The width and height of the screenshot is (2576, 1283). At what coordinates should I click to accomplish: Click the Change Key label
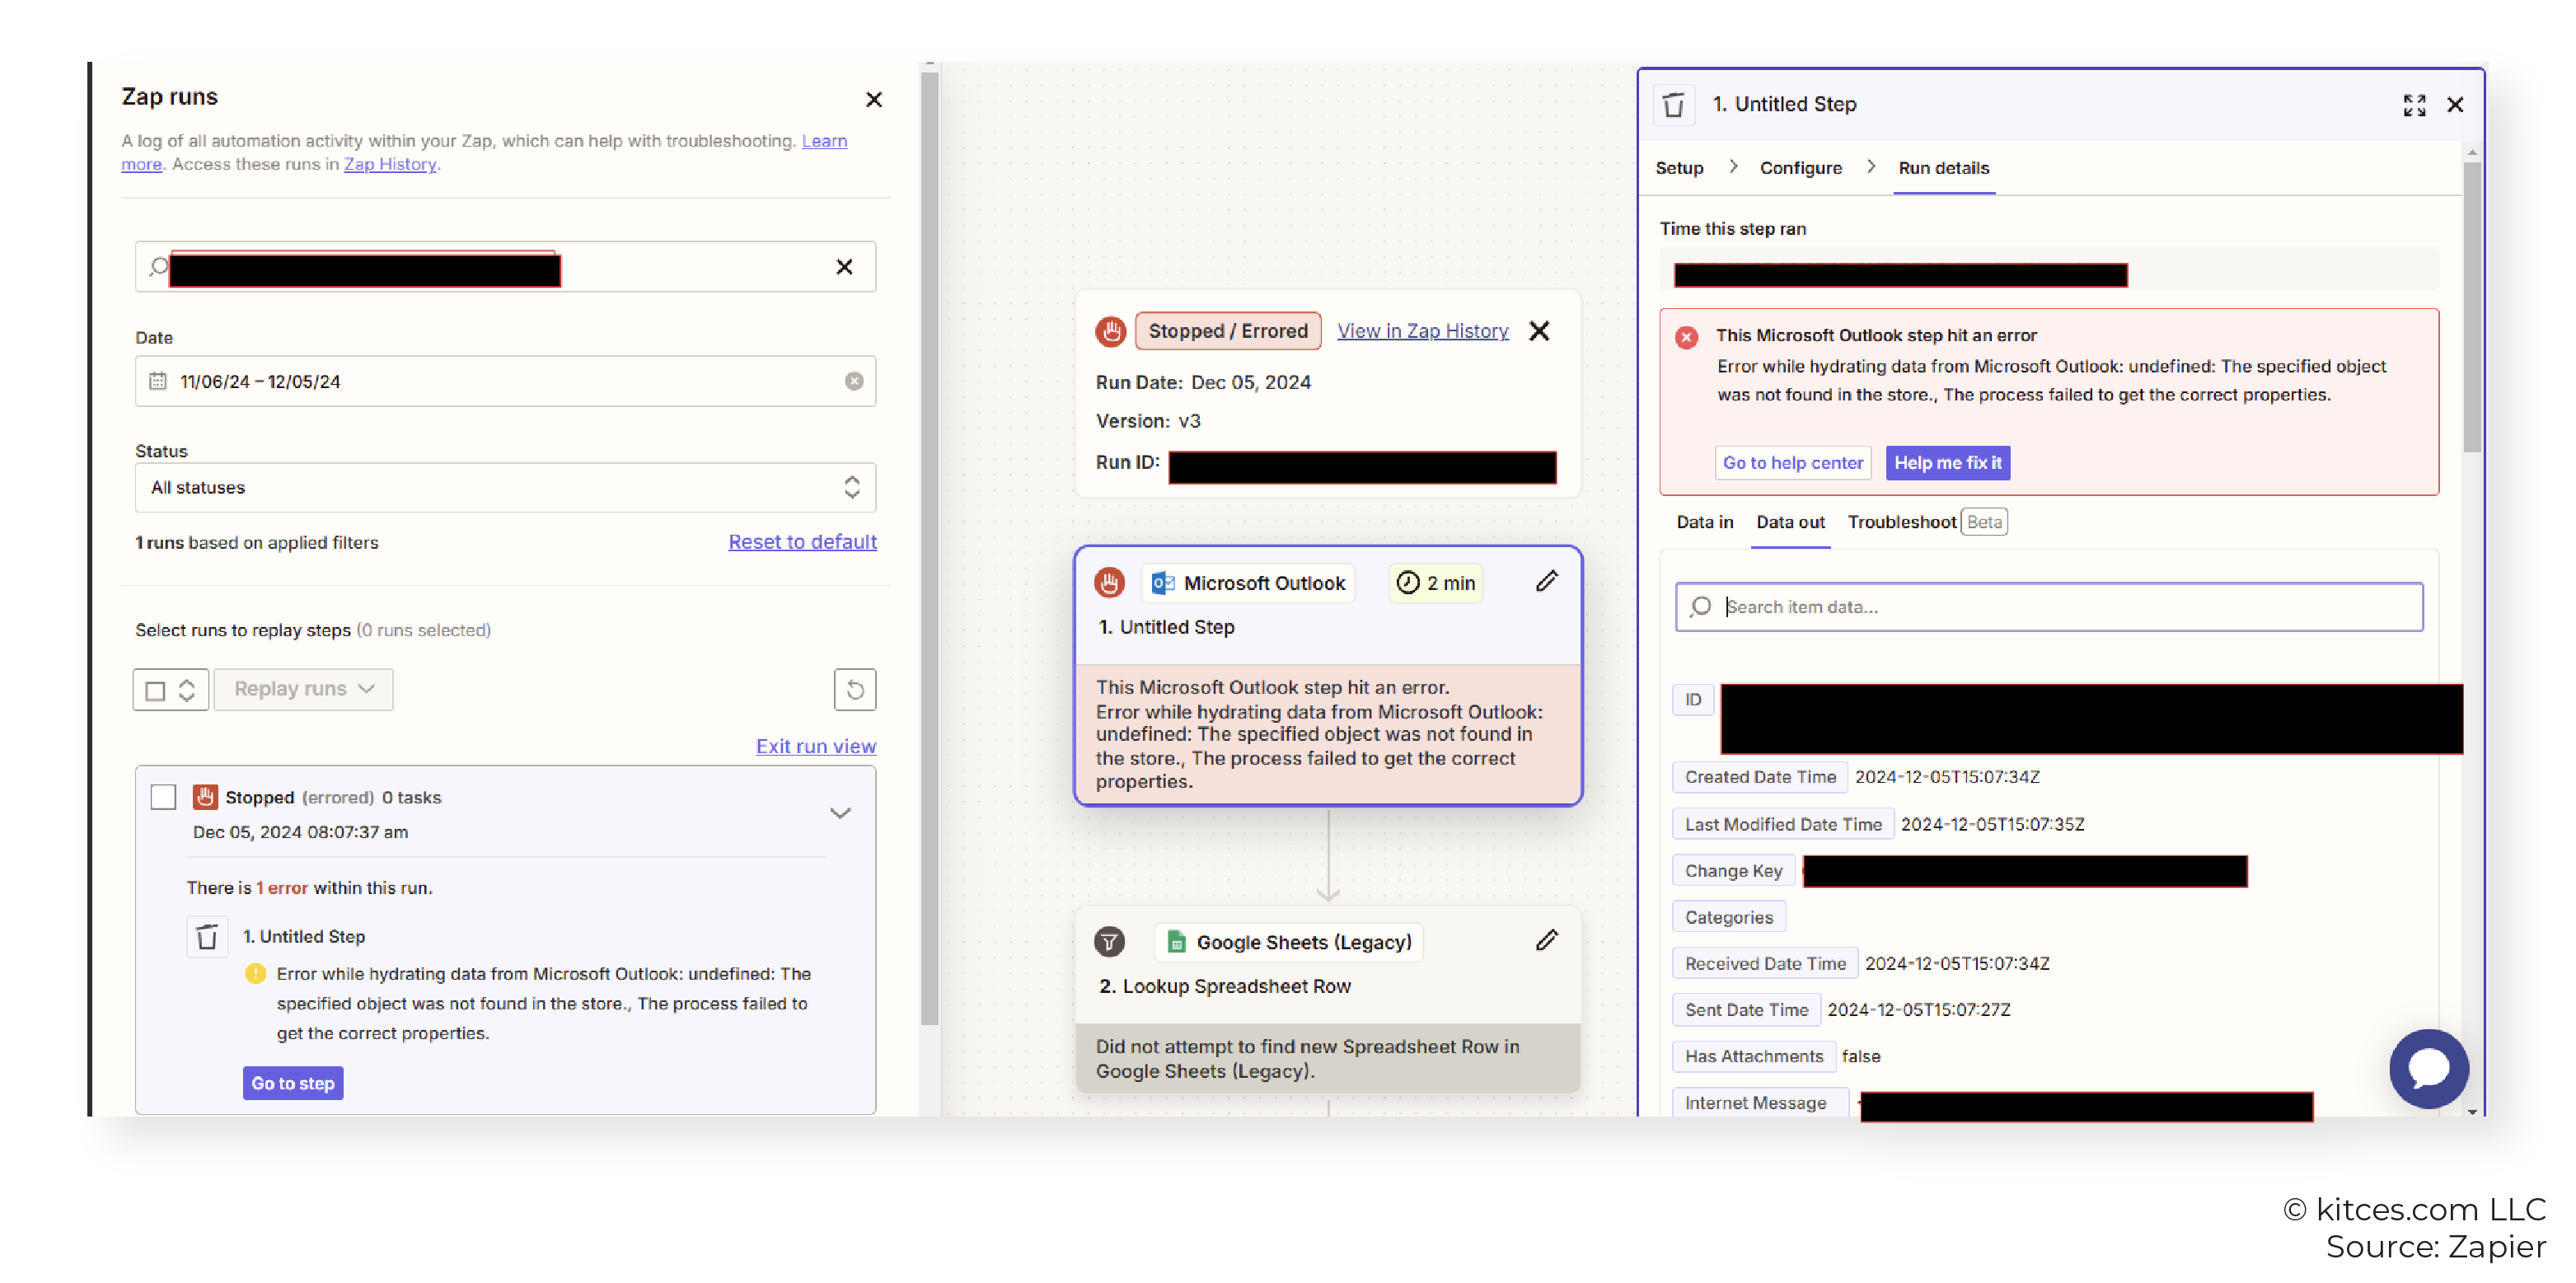click(x=1733, y=871)
